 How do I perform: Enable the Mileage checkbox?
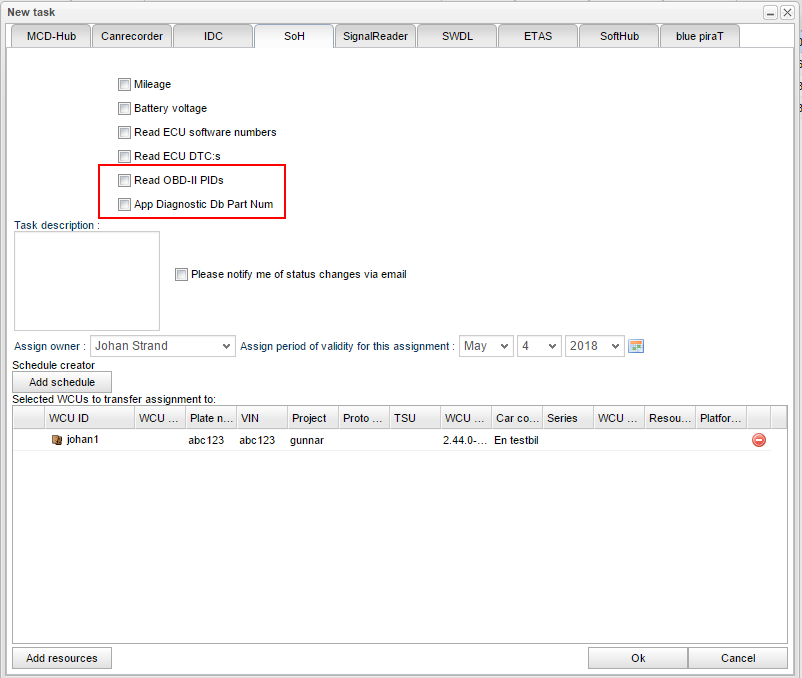124,85
